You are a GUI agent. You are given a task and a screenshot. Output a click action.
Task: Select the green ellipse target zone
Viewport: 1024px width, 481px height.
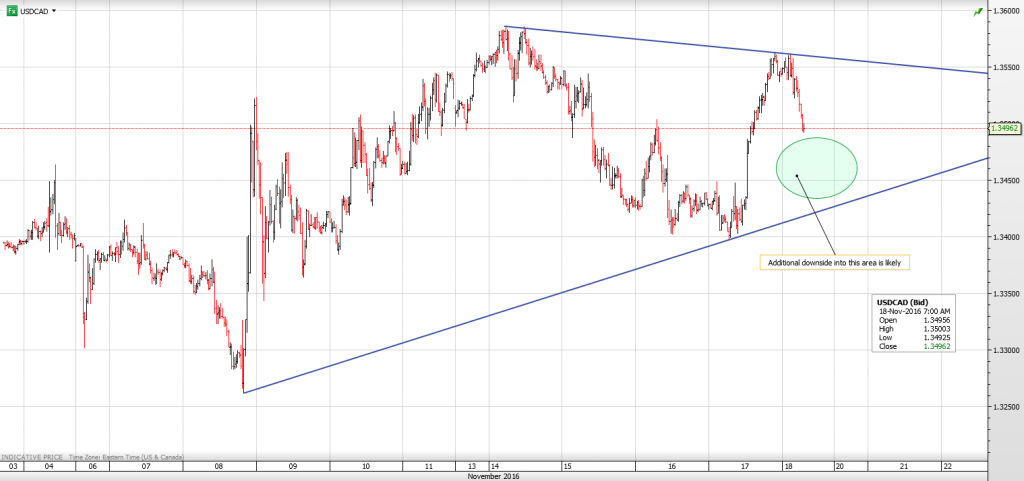click(817, 167)
